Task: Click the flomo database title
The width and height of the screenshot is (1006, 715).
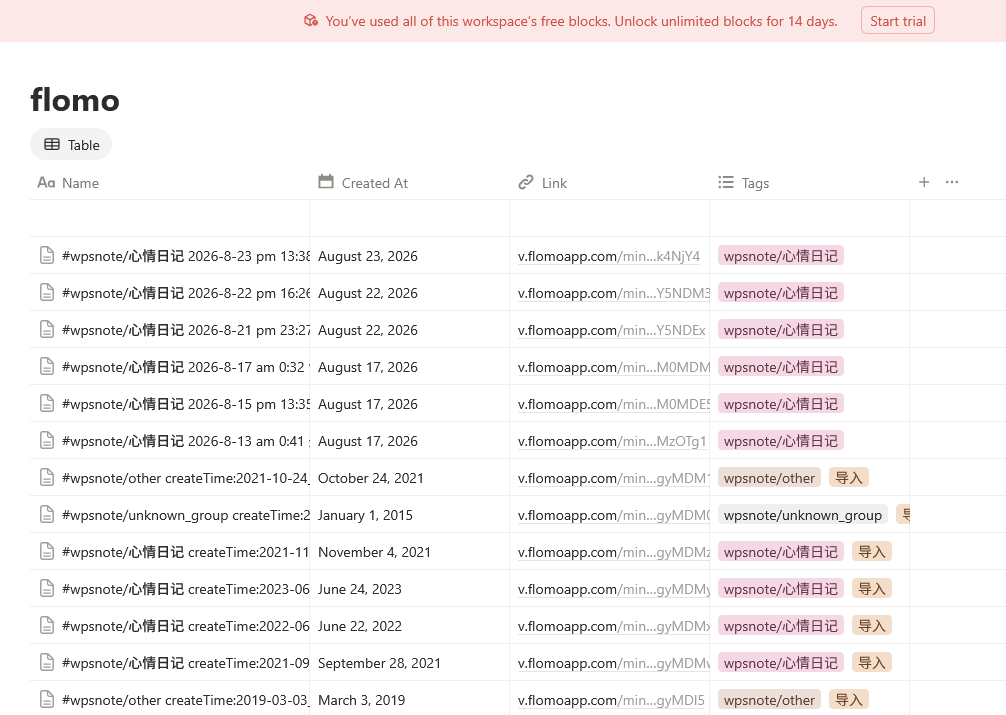Action: click(75, 100)
